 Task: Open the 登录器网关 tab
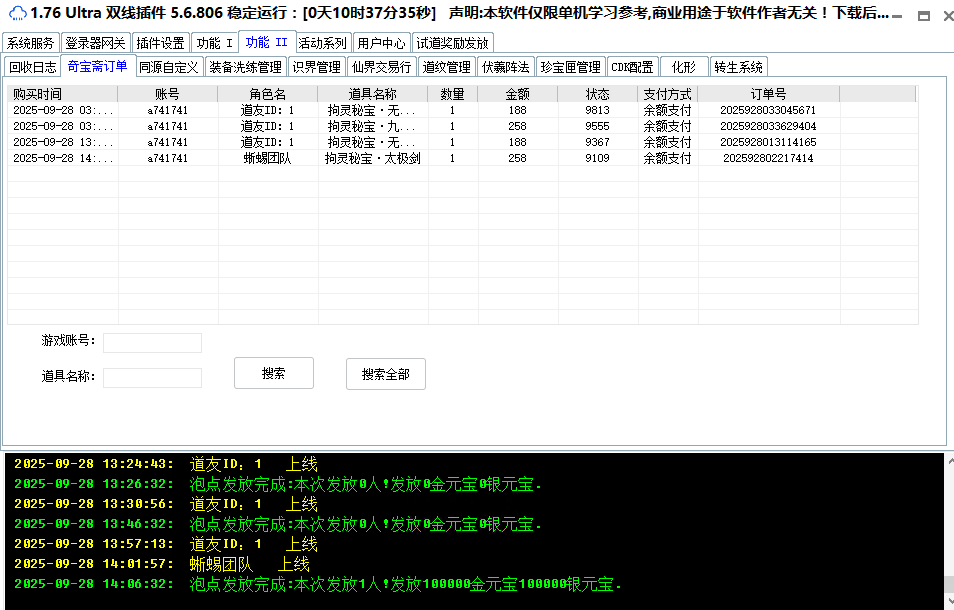(95, 43)
